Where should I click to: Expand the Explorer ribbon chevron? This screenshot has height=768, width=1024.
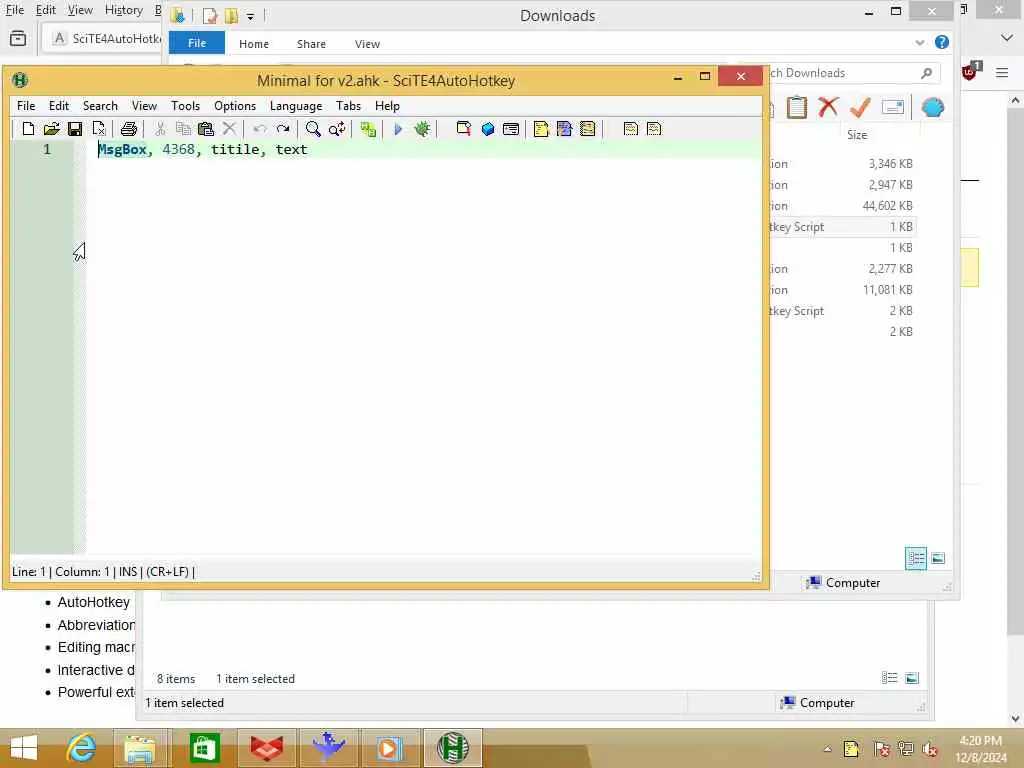pos(920,43)
